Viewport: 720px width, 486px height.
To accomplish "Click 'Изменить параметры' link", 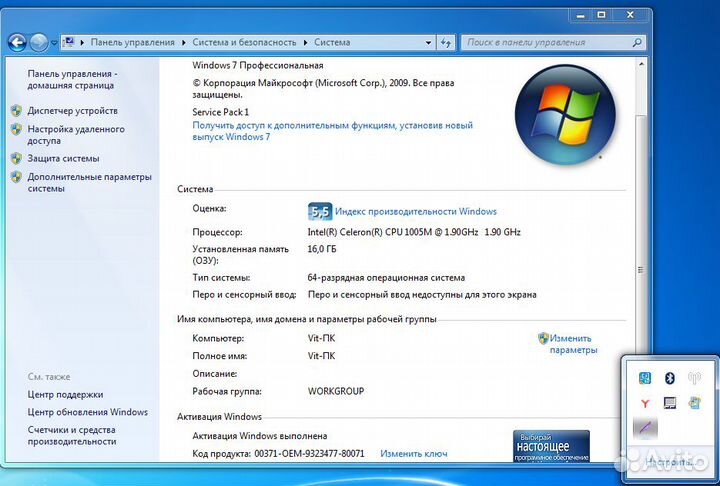I will pyautogui.click(x=573, y=344).
